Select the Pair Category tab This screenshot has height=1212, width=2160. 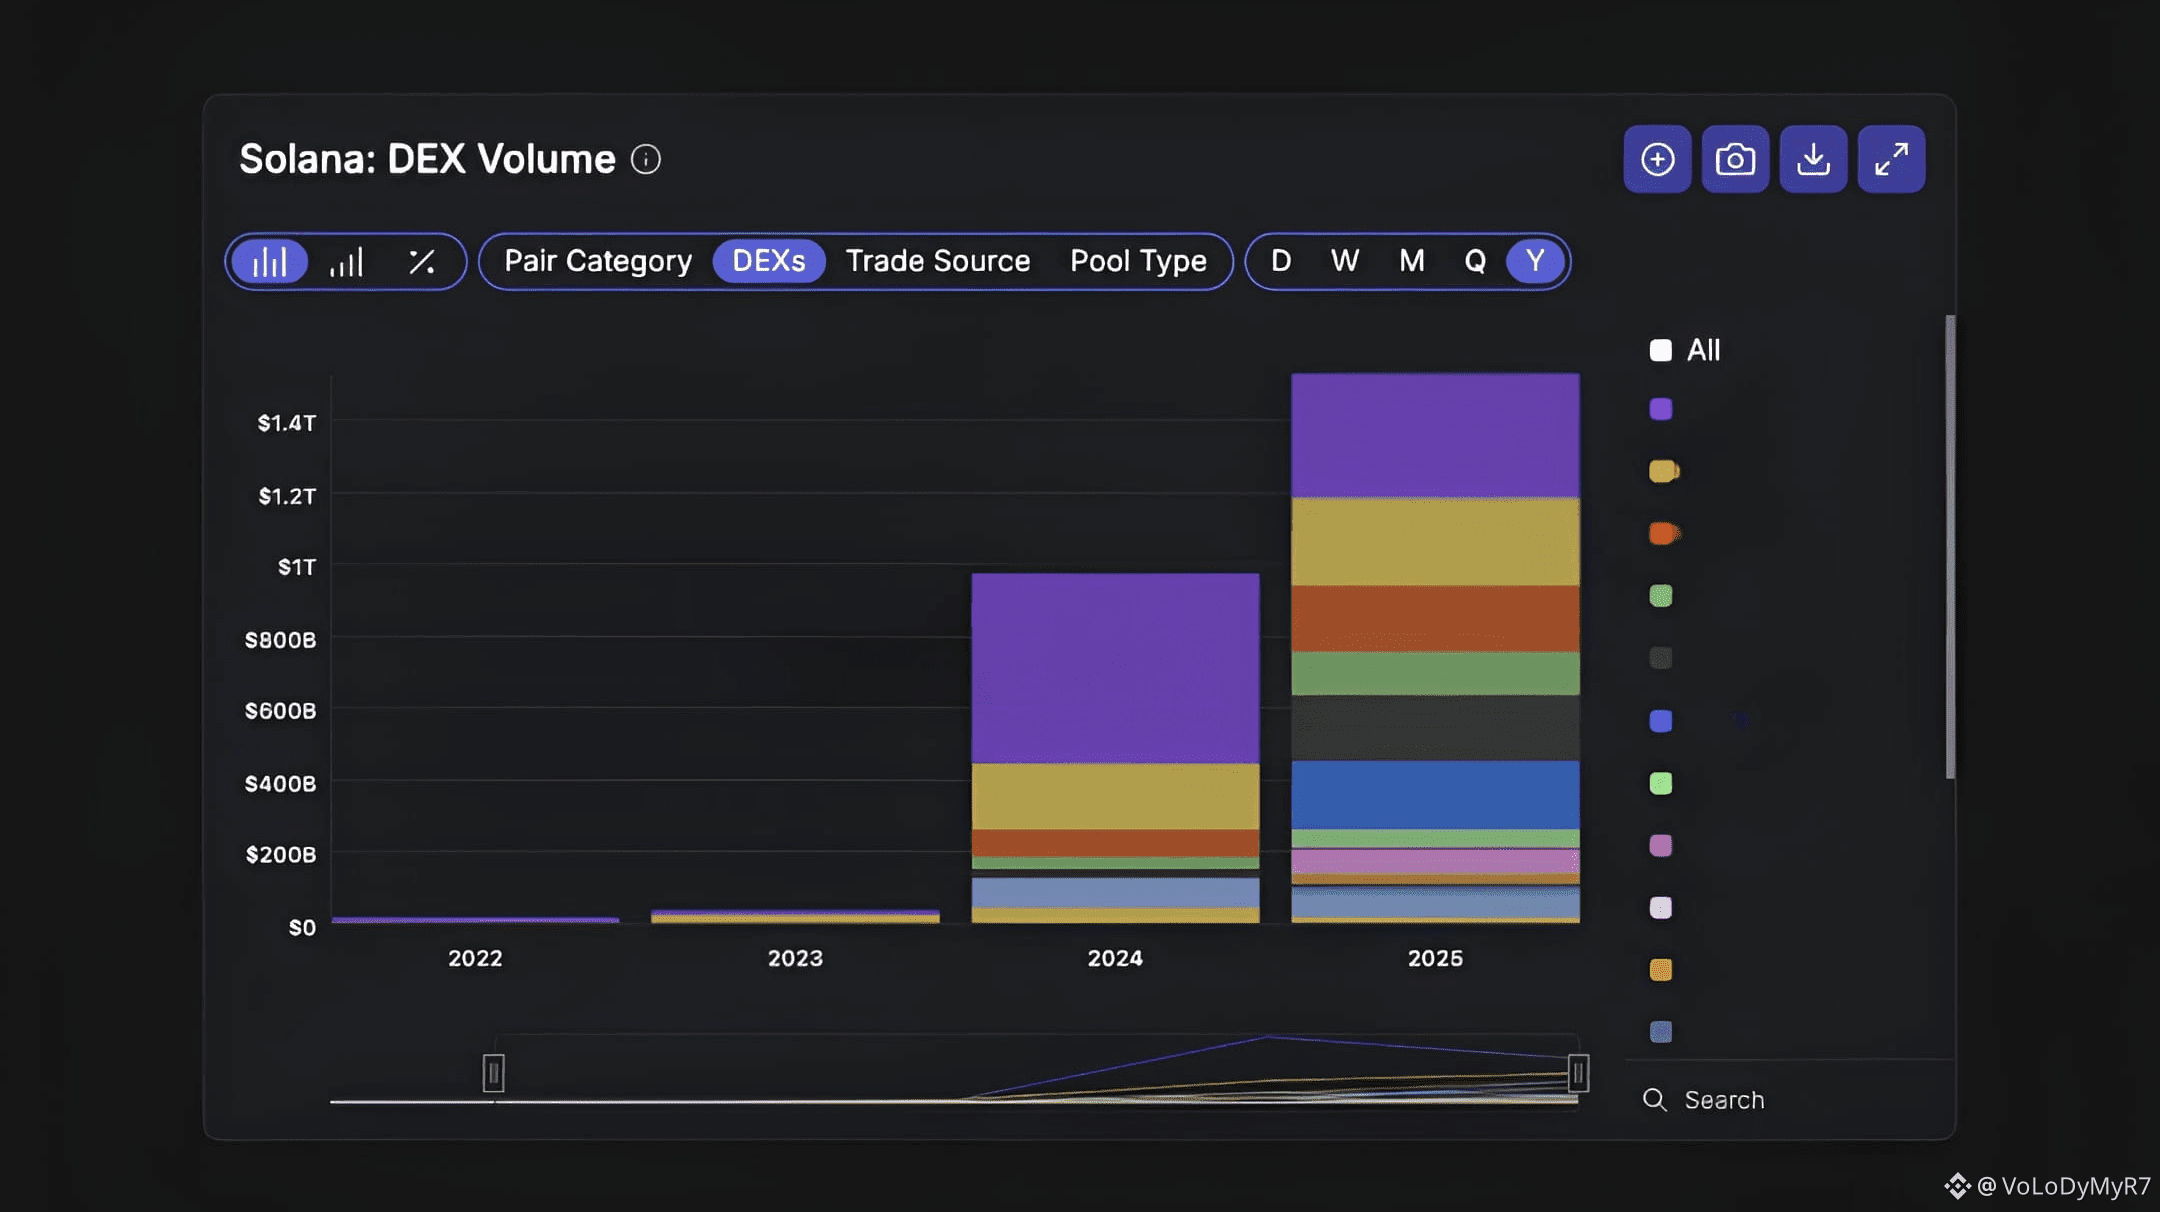point(598,261)
